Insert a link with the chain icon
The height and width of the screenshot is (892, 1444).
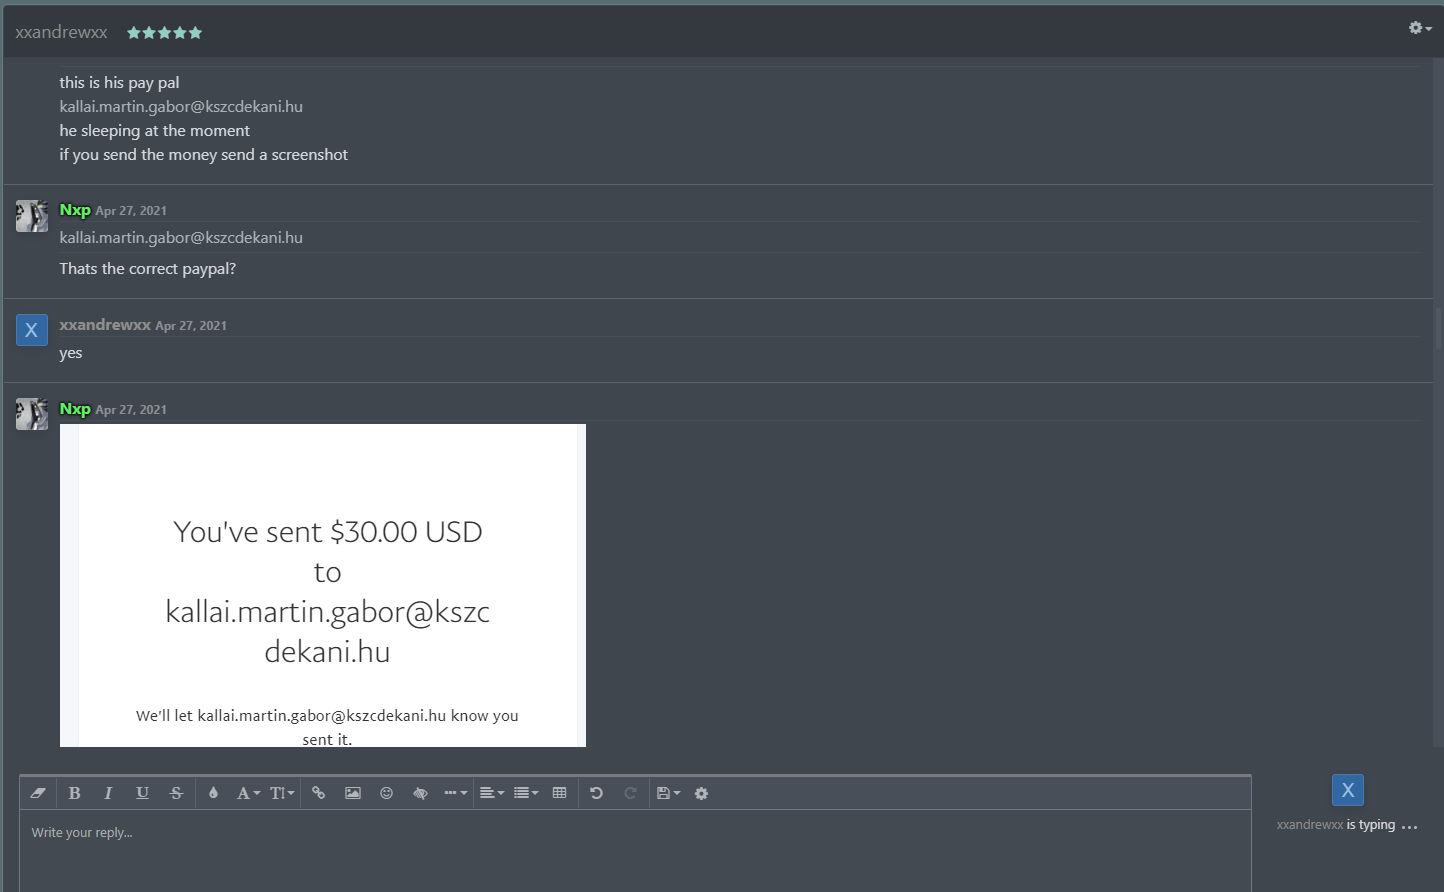(319, 793)
